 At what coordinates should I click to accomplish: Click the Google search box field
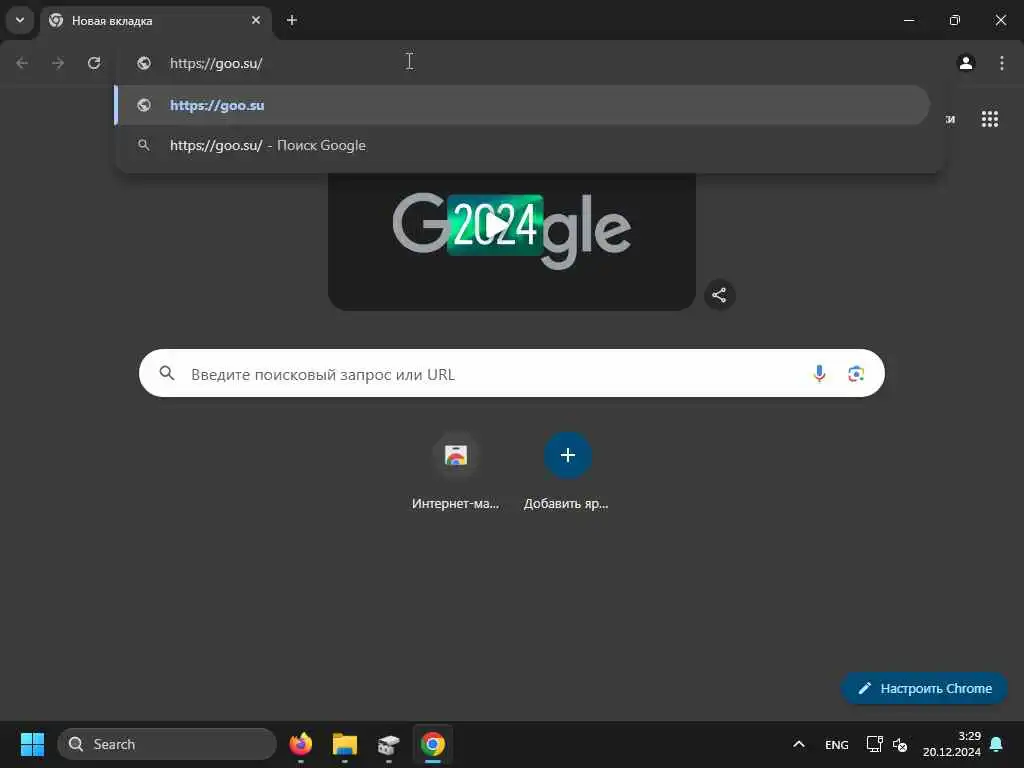(x=512, y=374)
